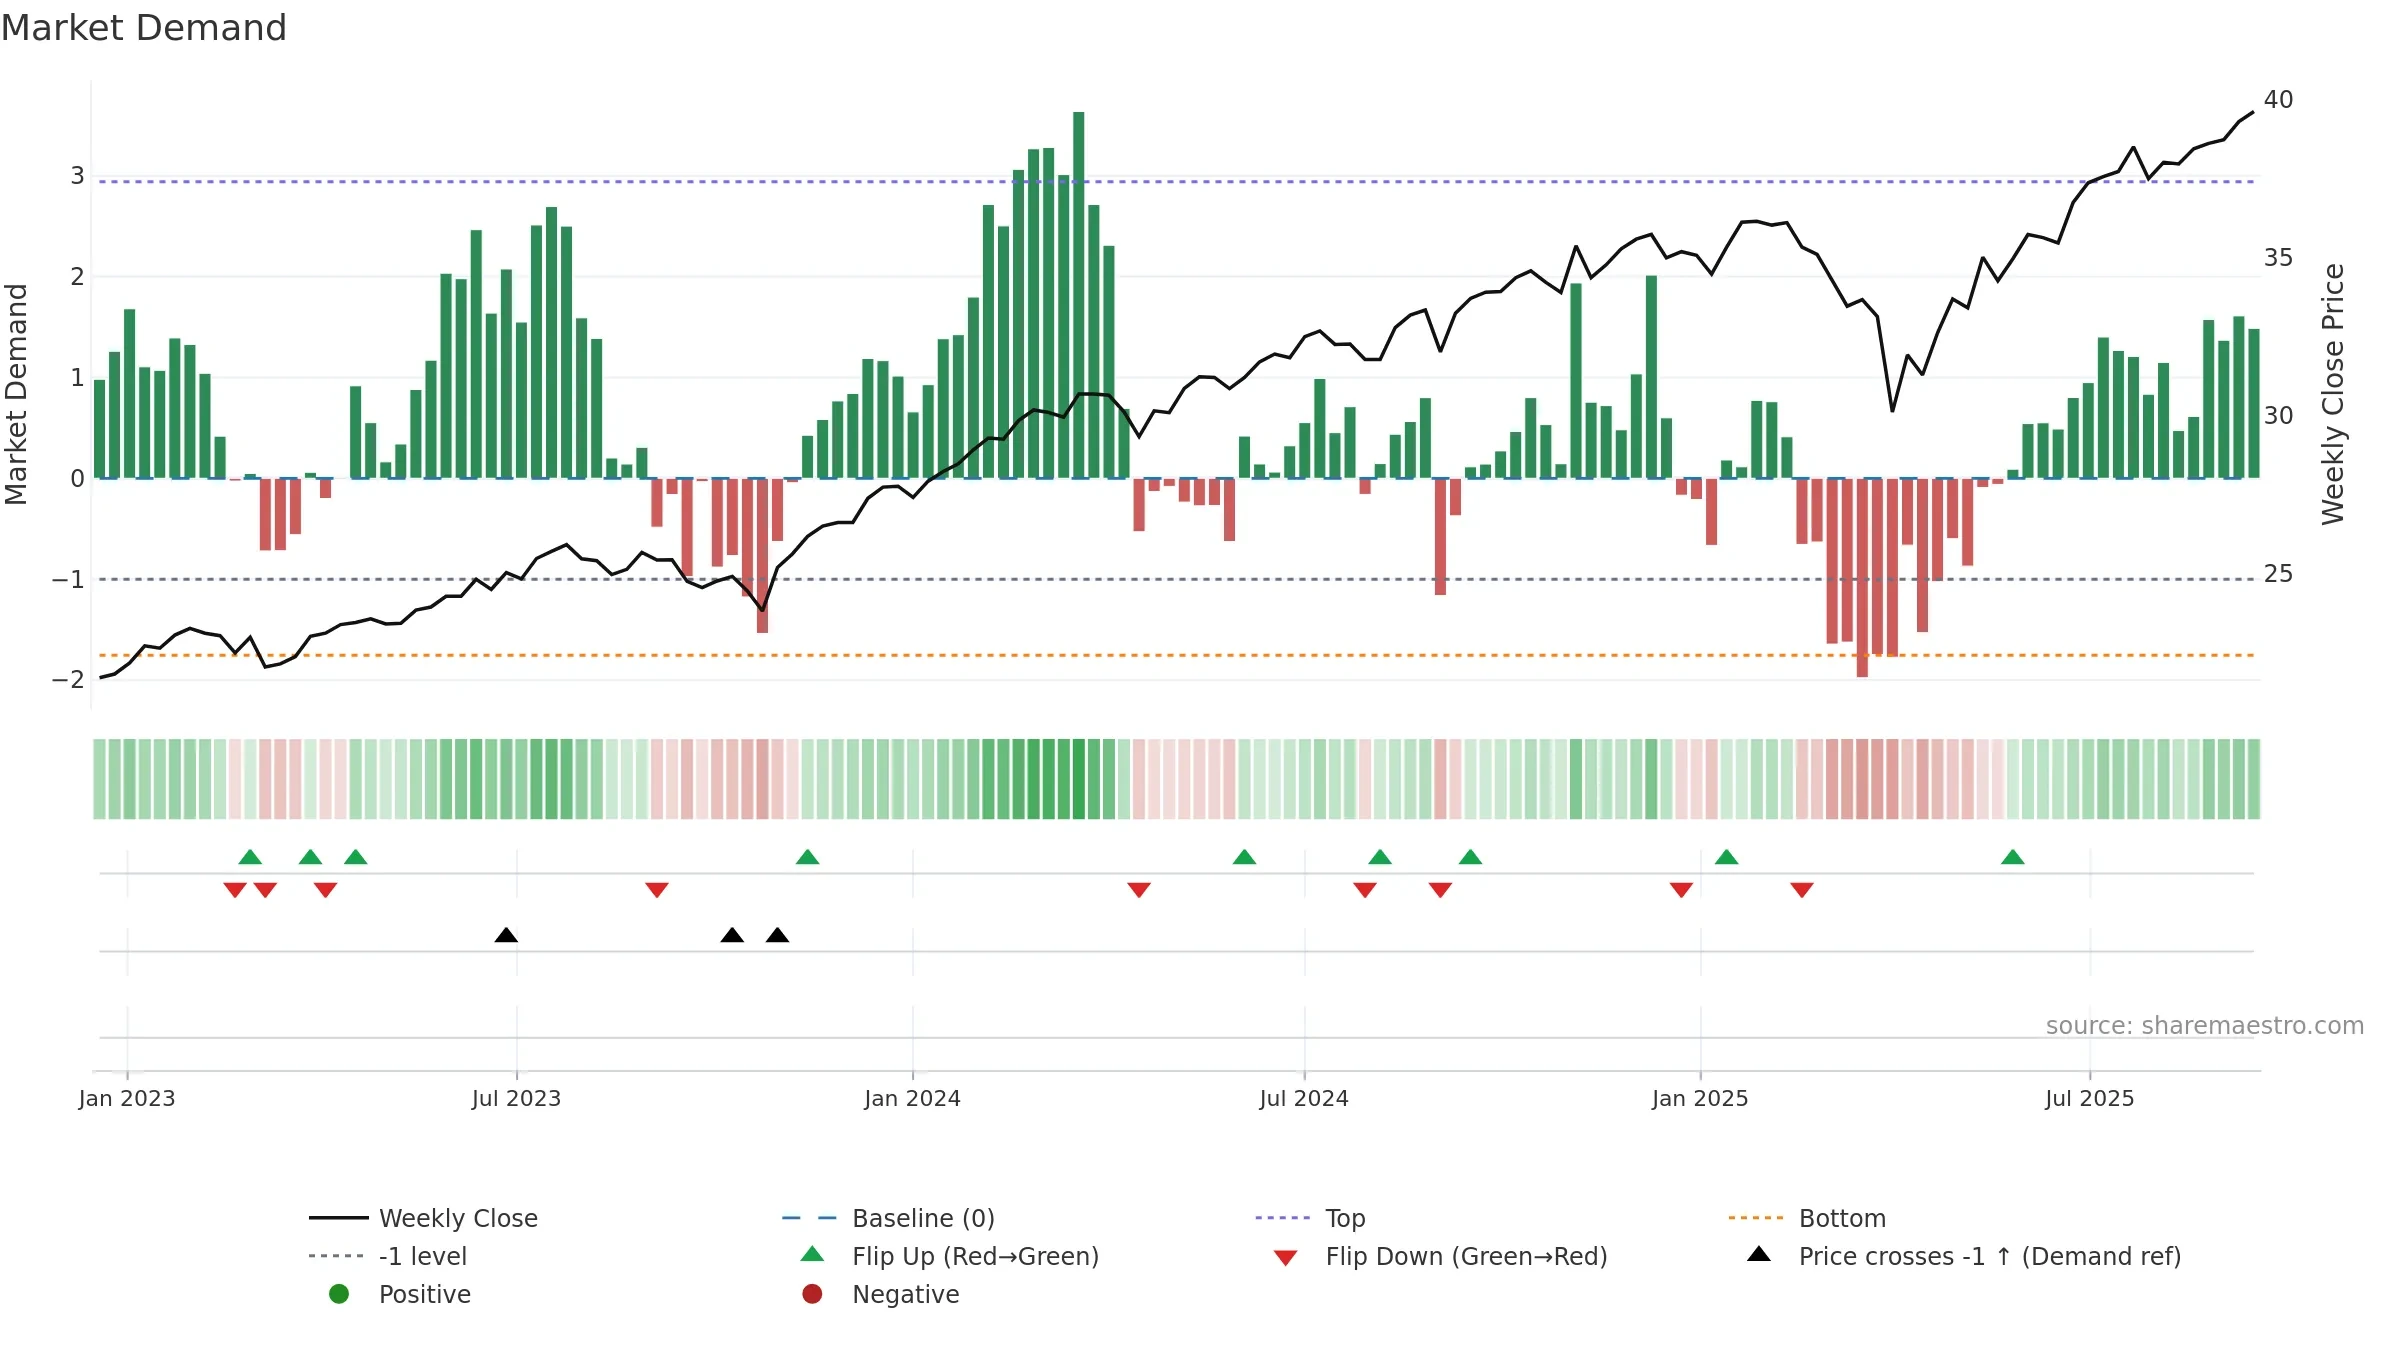This screenshot has height=1350, width=2400.
Task: Click the Jul 2023 axis label
Action: [x=516, y=1098]
